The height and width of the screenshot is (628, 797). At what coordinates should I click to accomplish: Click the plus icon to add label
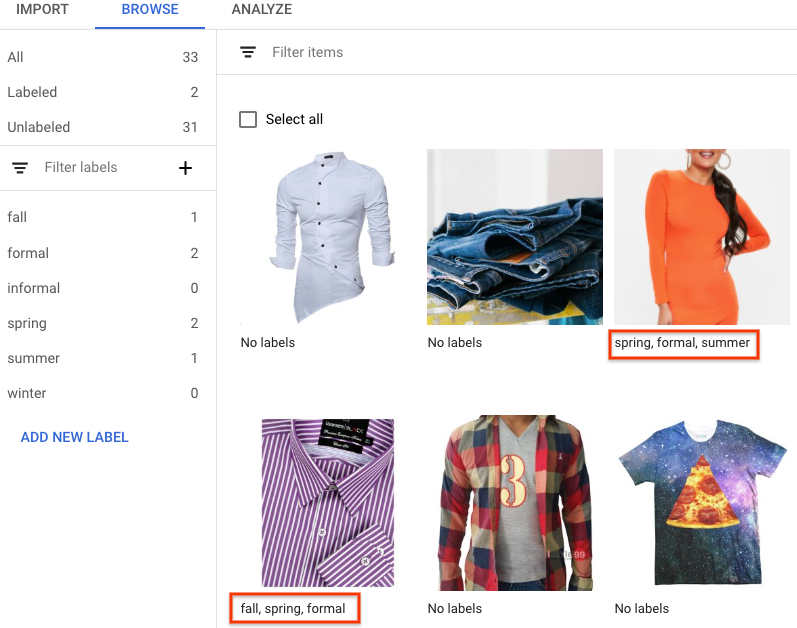(x=185, y=168)
